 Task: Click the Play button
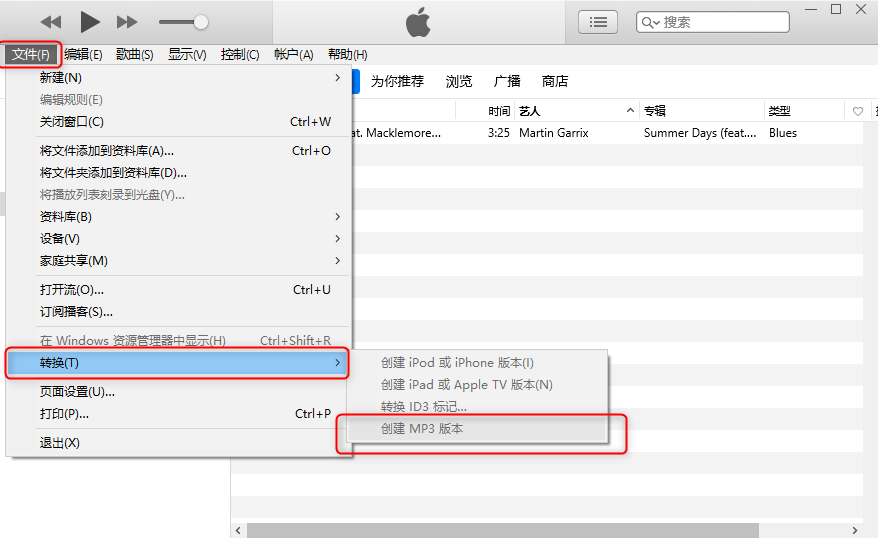(x=90, y=22)
